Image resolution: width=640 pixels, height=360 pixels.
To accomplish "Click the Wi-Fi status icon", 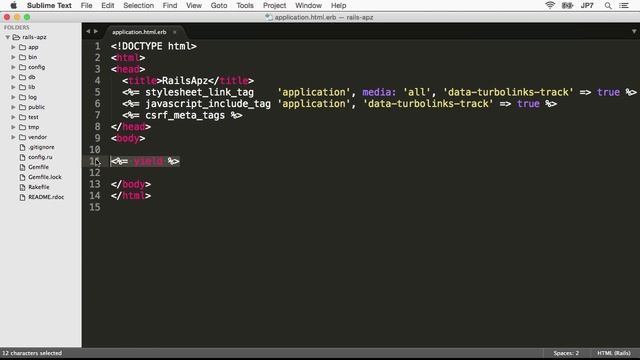I will coord(550,5).
